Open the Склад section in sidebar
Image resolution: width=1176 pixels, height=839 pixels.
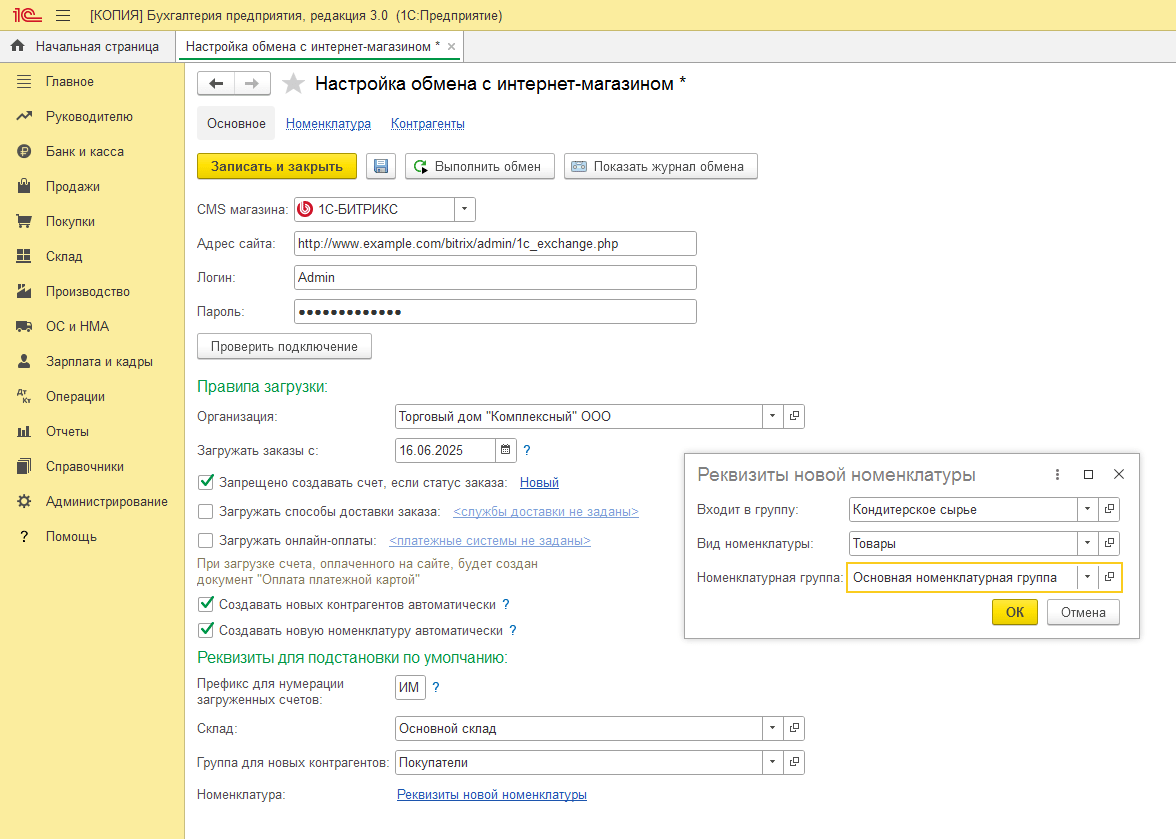92,256
